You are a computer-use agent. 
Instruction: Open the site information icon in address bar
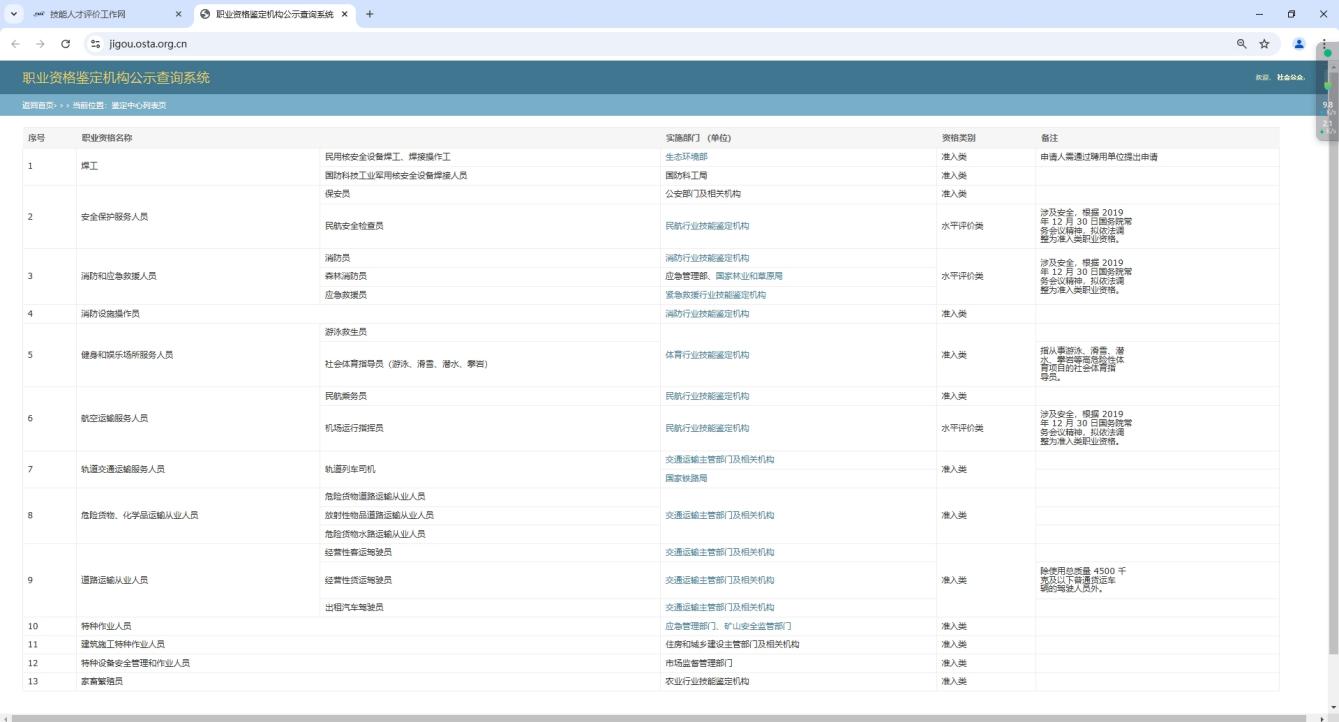(96, 44)
